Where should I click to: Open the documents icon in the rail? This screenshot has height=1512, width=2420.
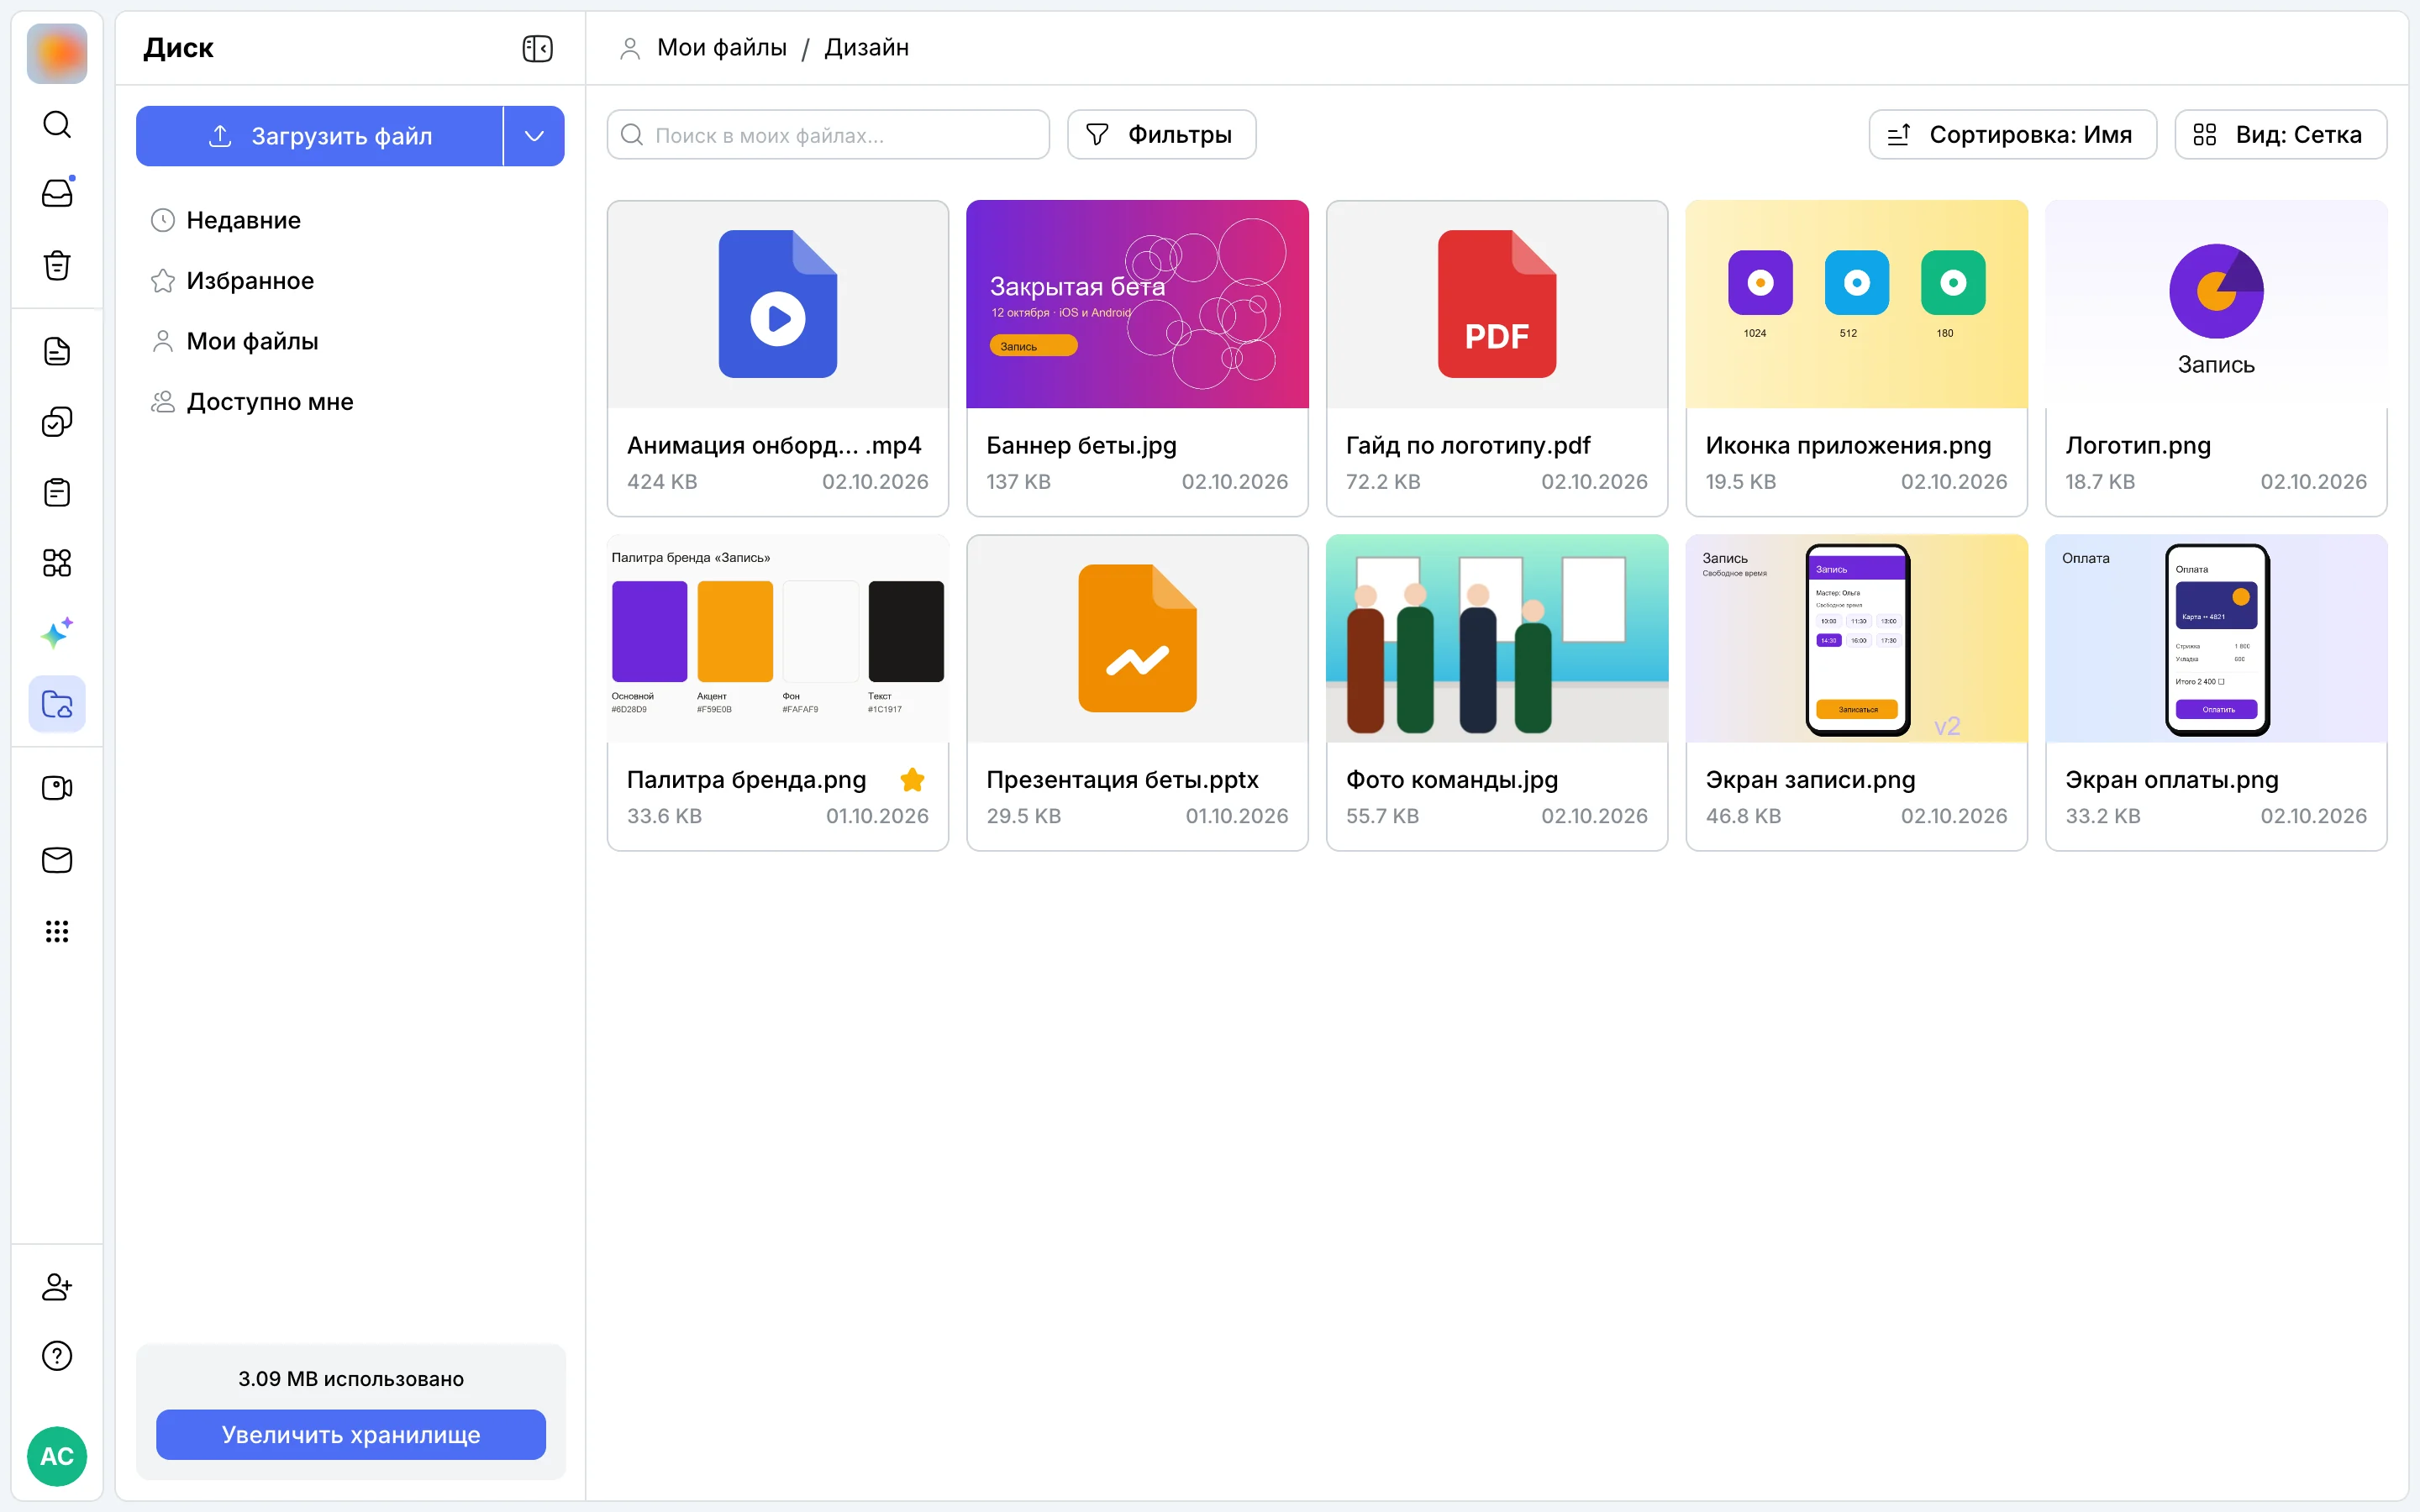pyautogui.click(x=57, y=351)
